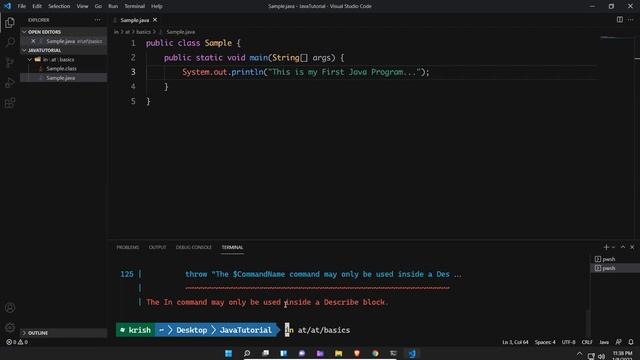Viewport: 640px width, 360px height.
Task: Open the Explorer view in activity bar
Action: coord(10,23)
